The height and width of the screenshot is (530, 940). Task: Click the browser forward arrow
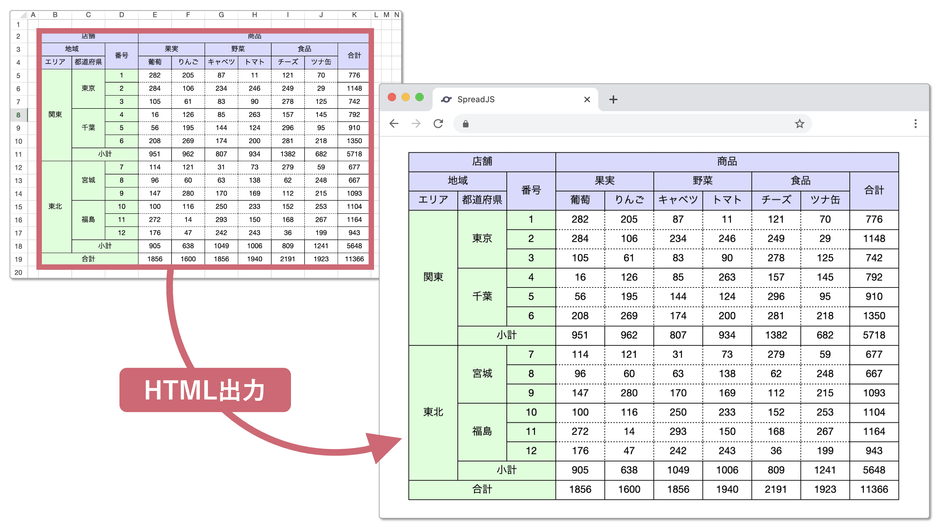pyautogui.click(x=416, y=124)
